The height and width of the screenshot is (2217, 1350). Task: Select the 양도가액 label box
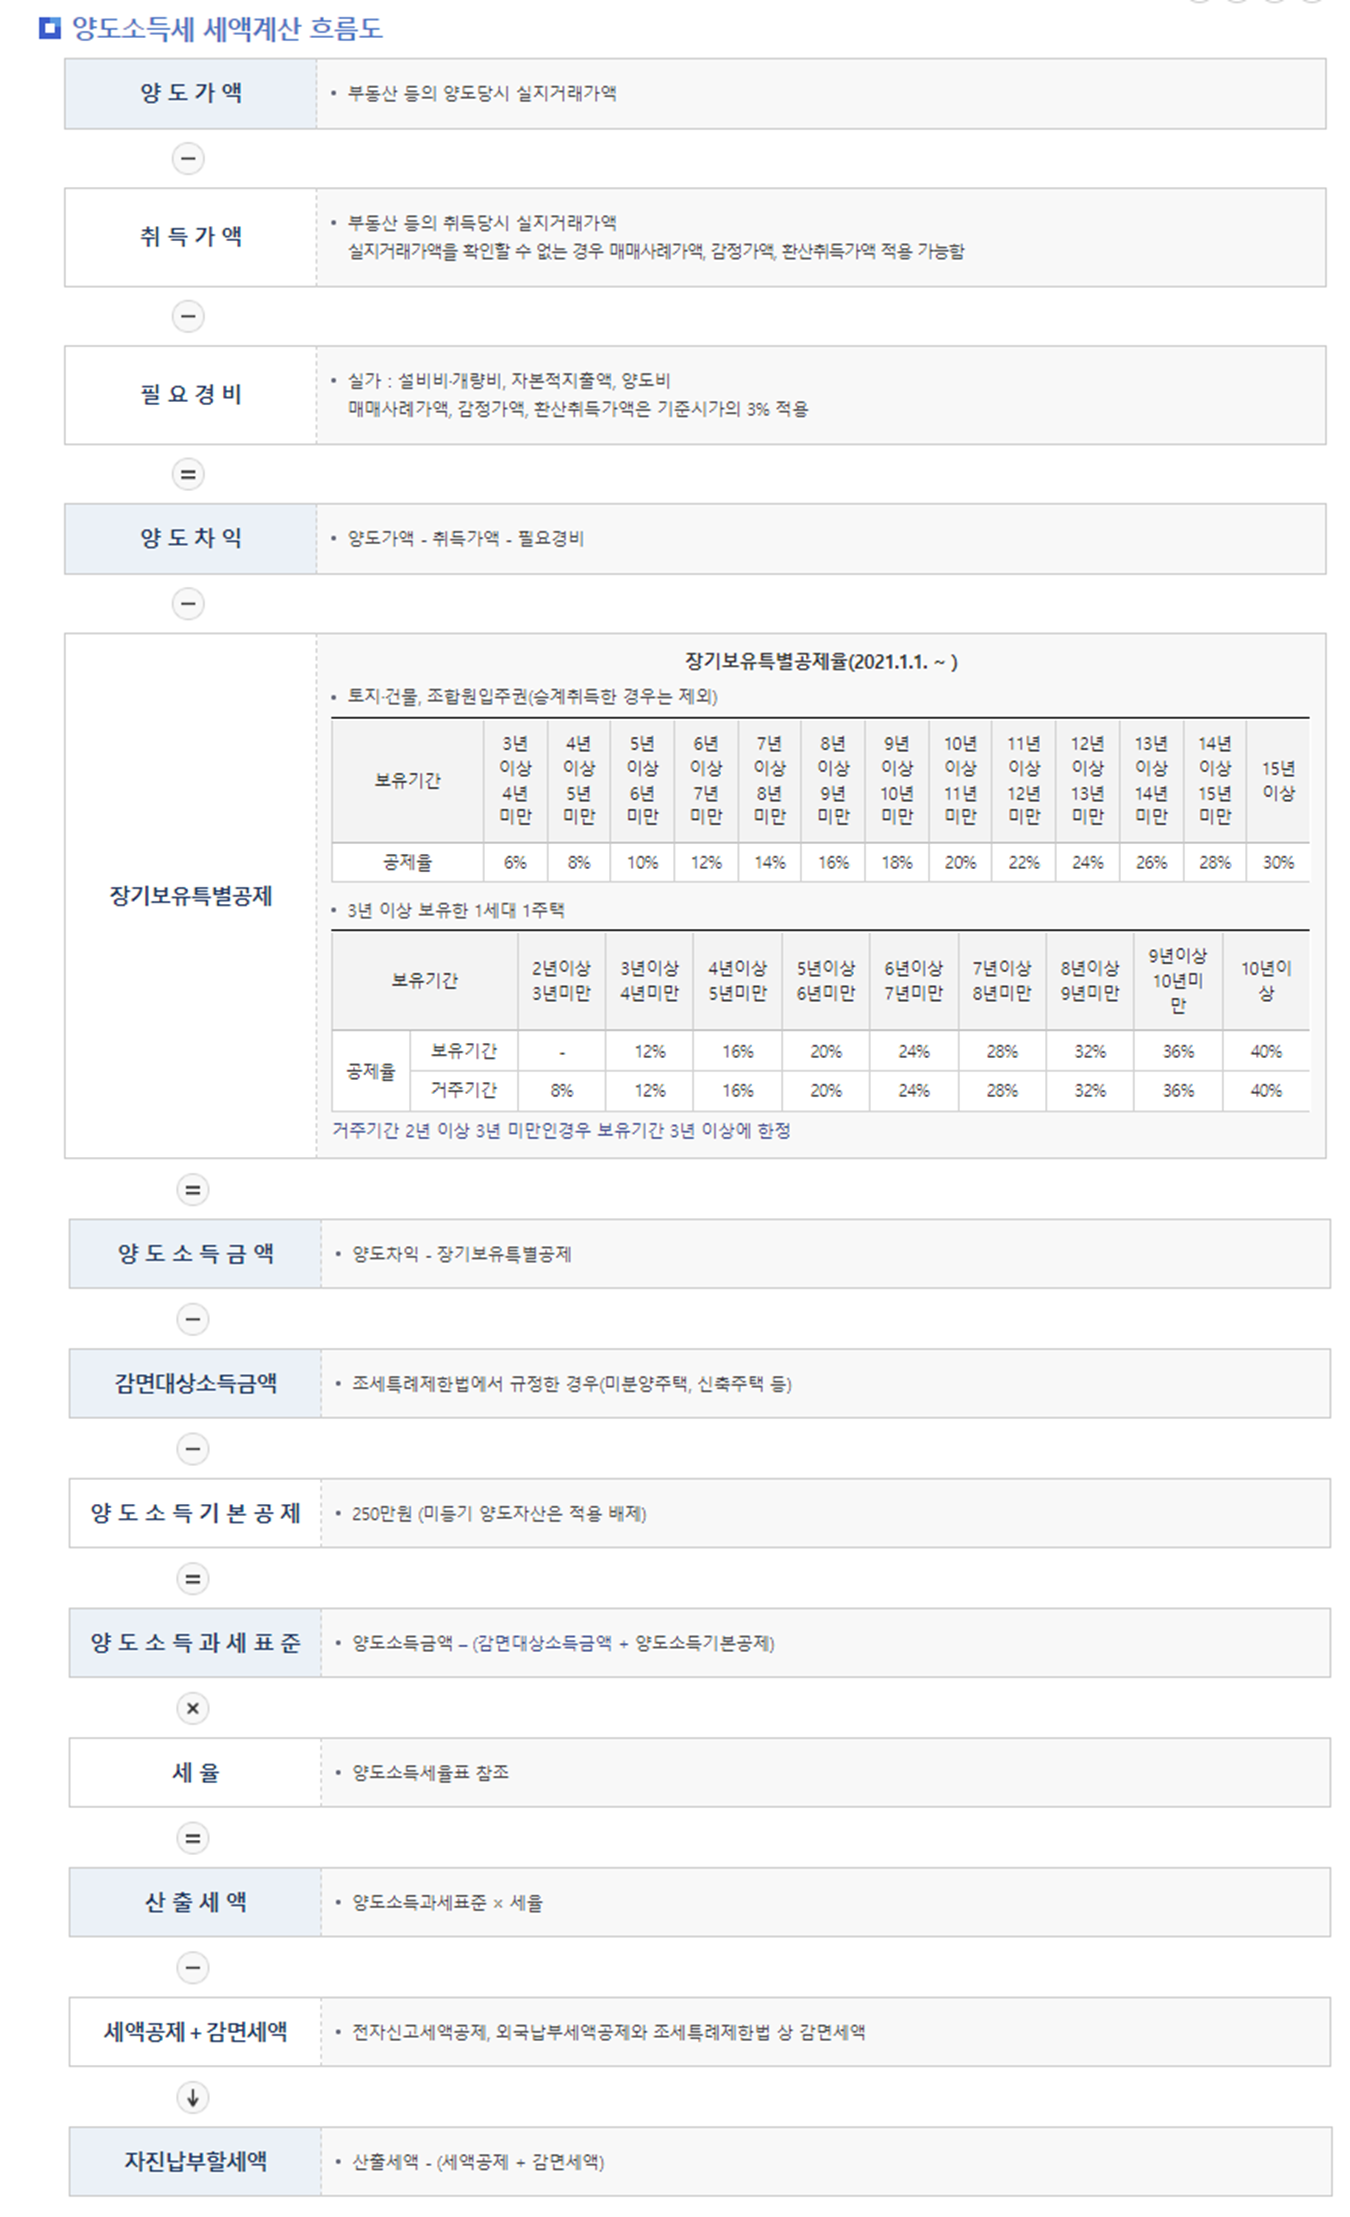coord(191,93)
